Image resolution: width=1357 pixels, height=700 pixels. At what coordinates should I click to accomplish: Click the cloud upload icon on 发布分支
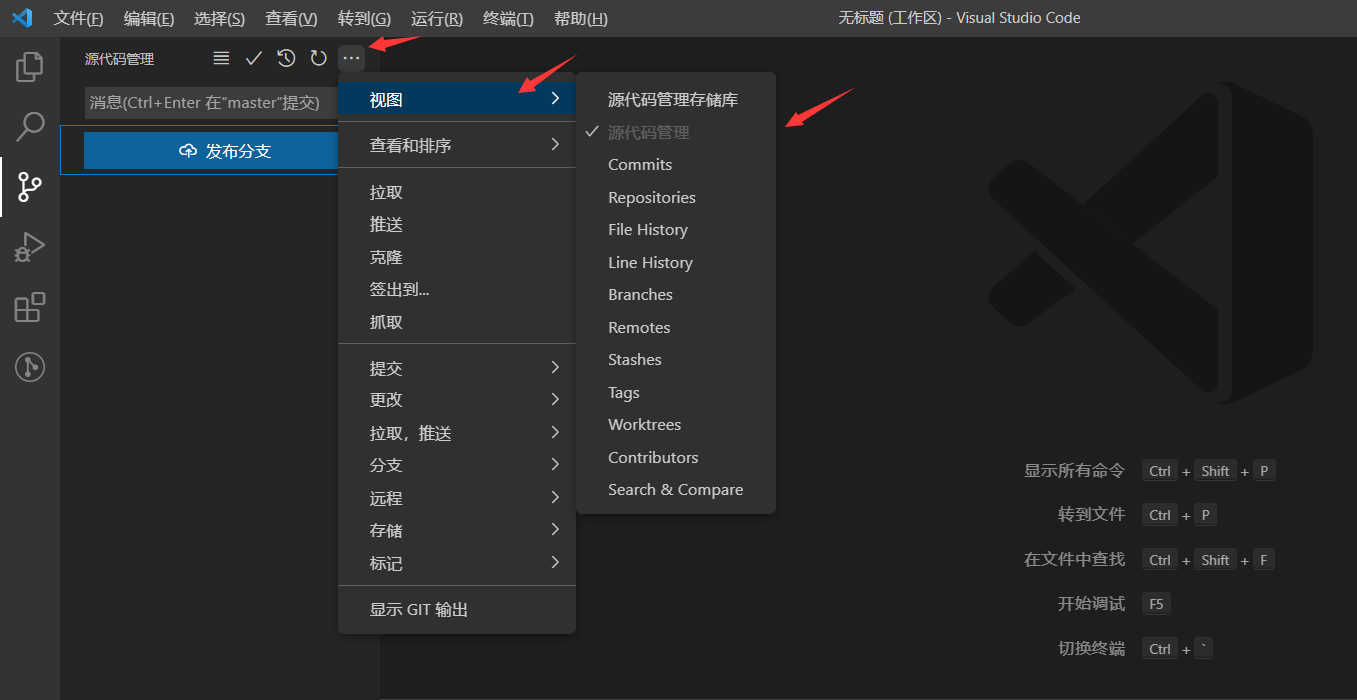tap(188, 151)
